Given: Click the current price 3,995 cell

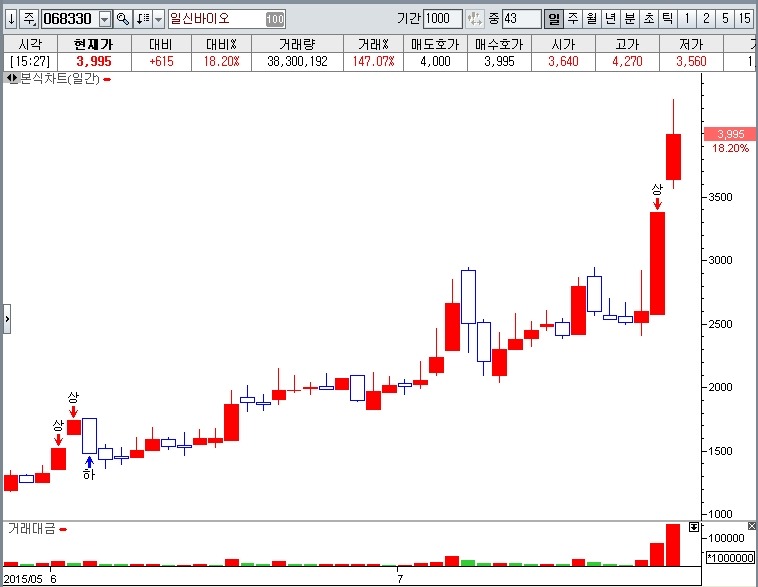Looking at the screenshot, I should point(94,61).
